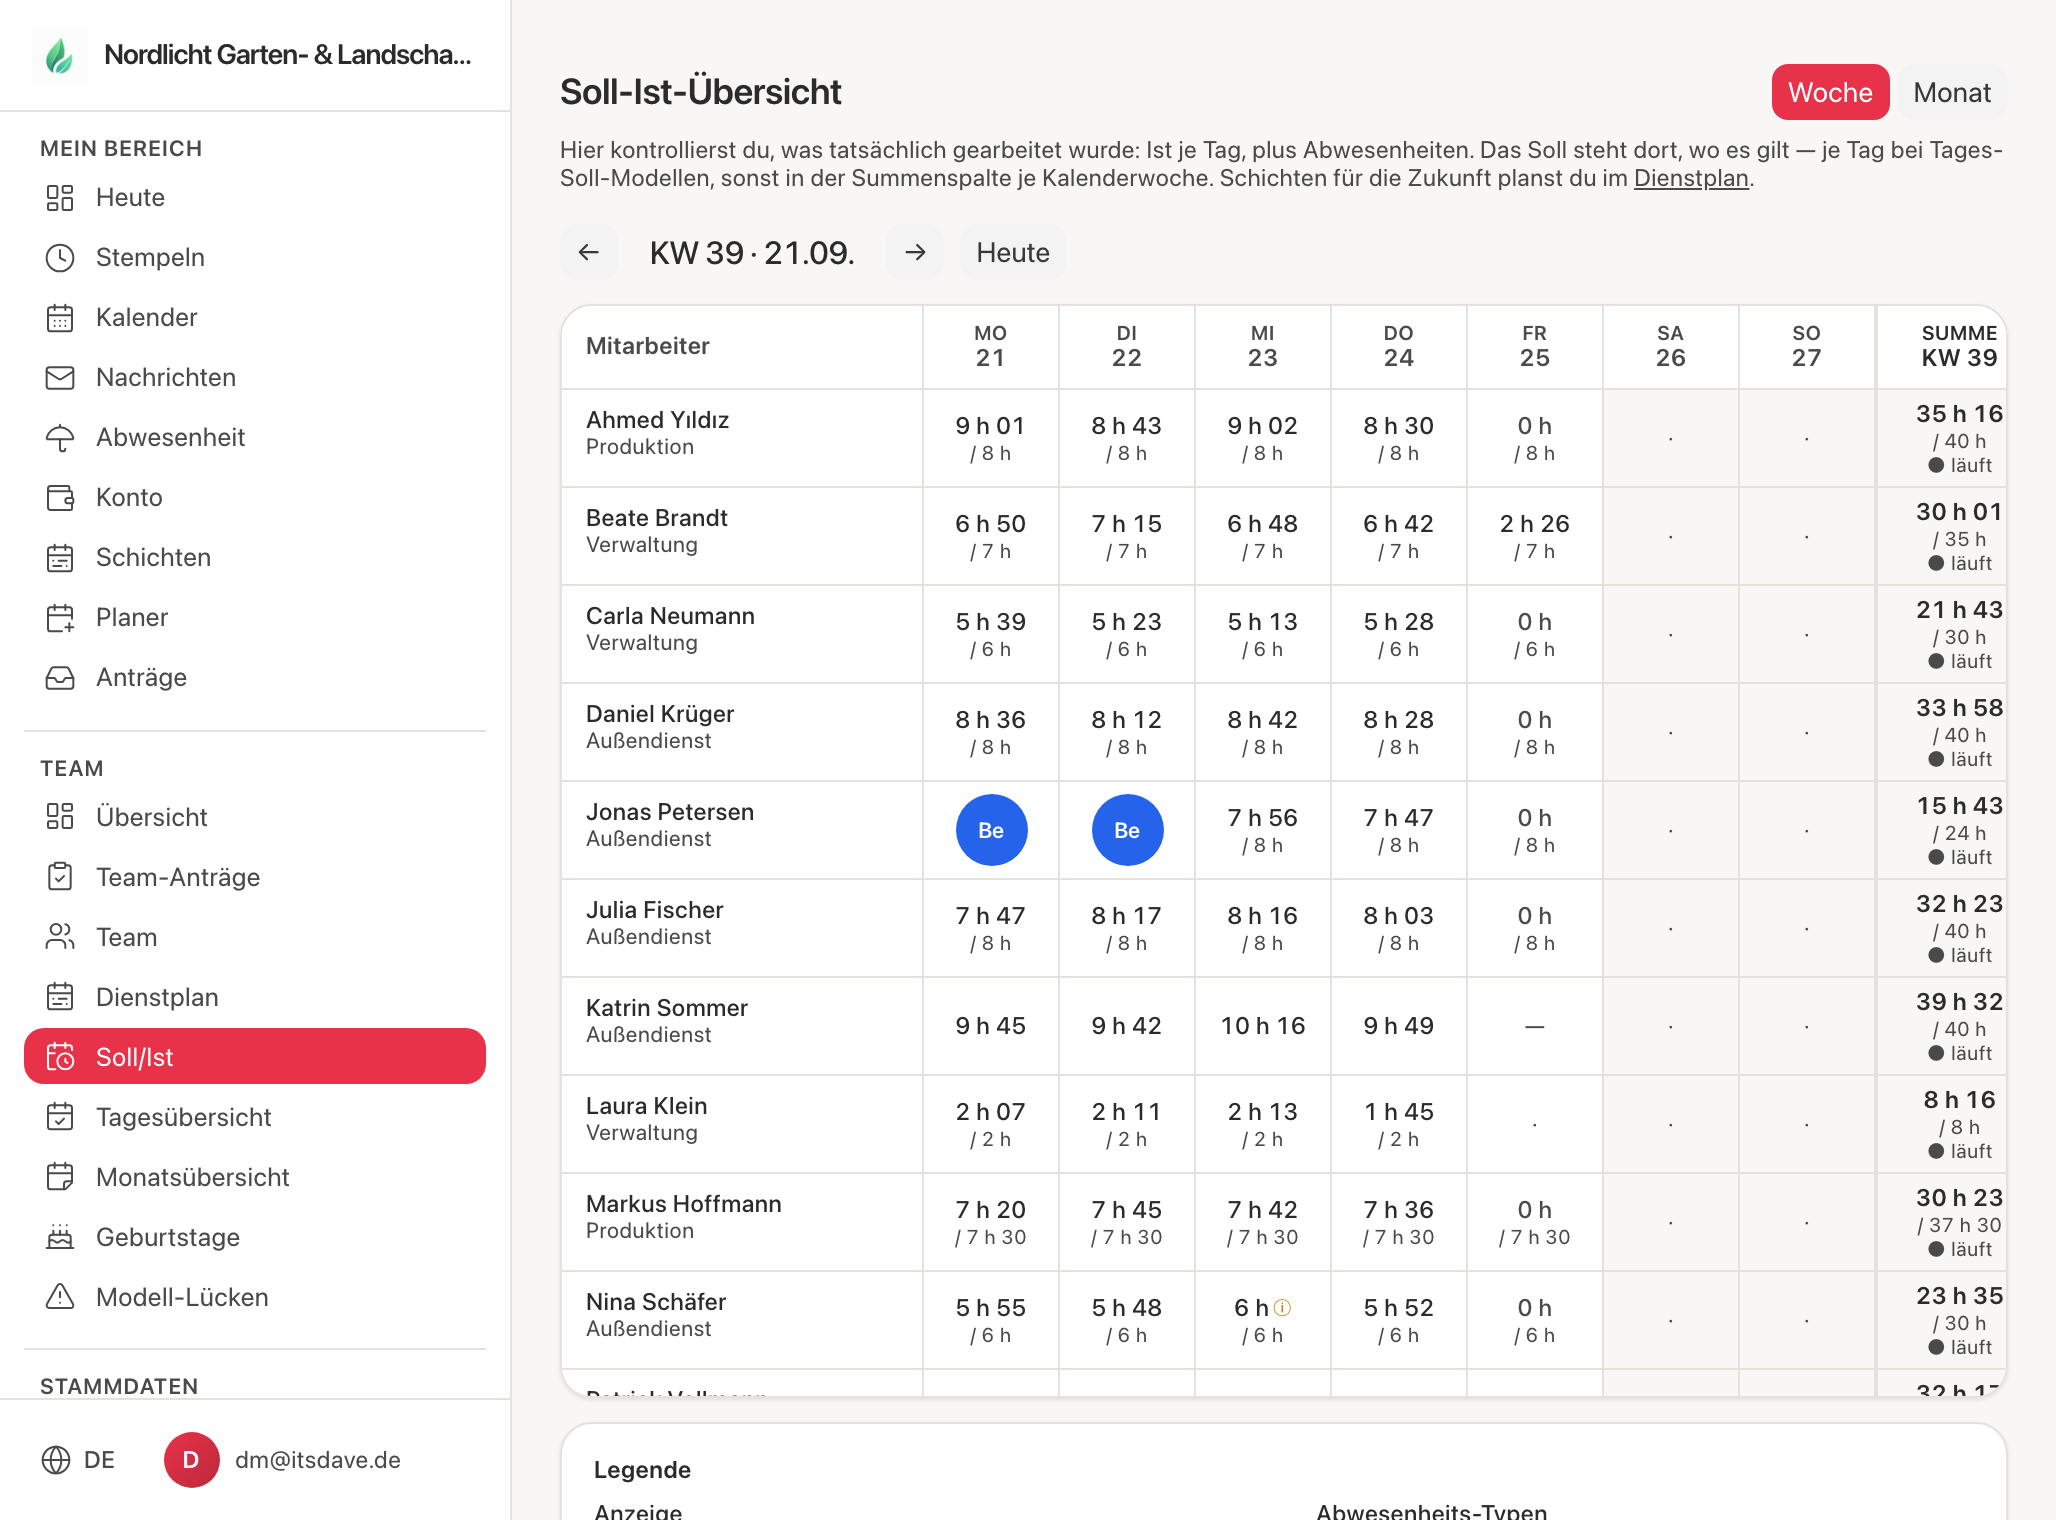Open user avatar D

pyautogui.click(x=191, y=1460)
